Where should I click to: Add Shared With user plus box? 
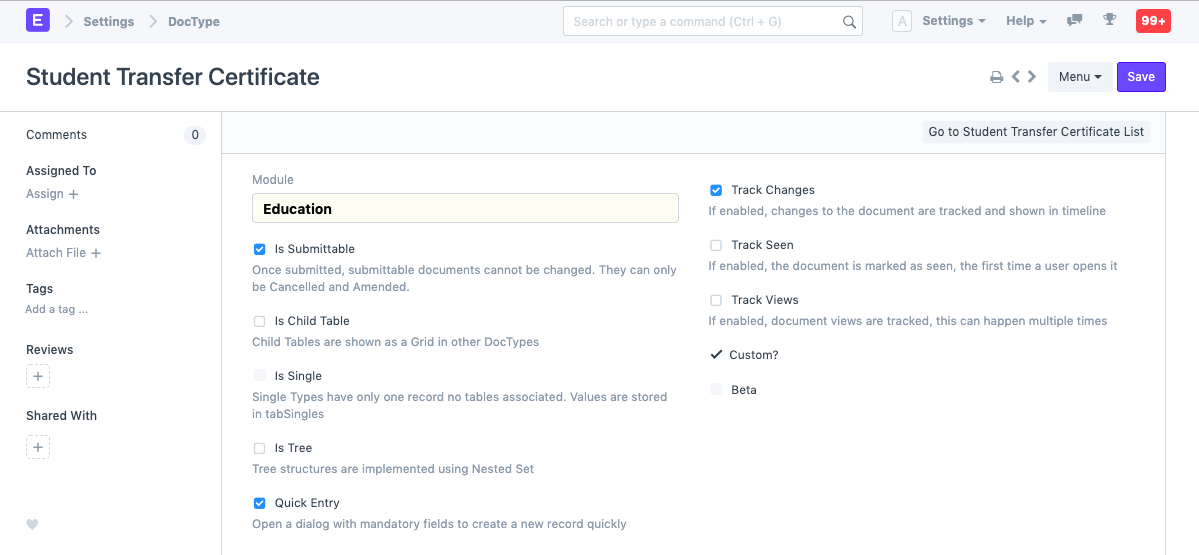[38, 446]
